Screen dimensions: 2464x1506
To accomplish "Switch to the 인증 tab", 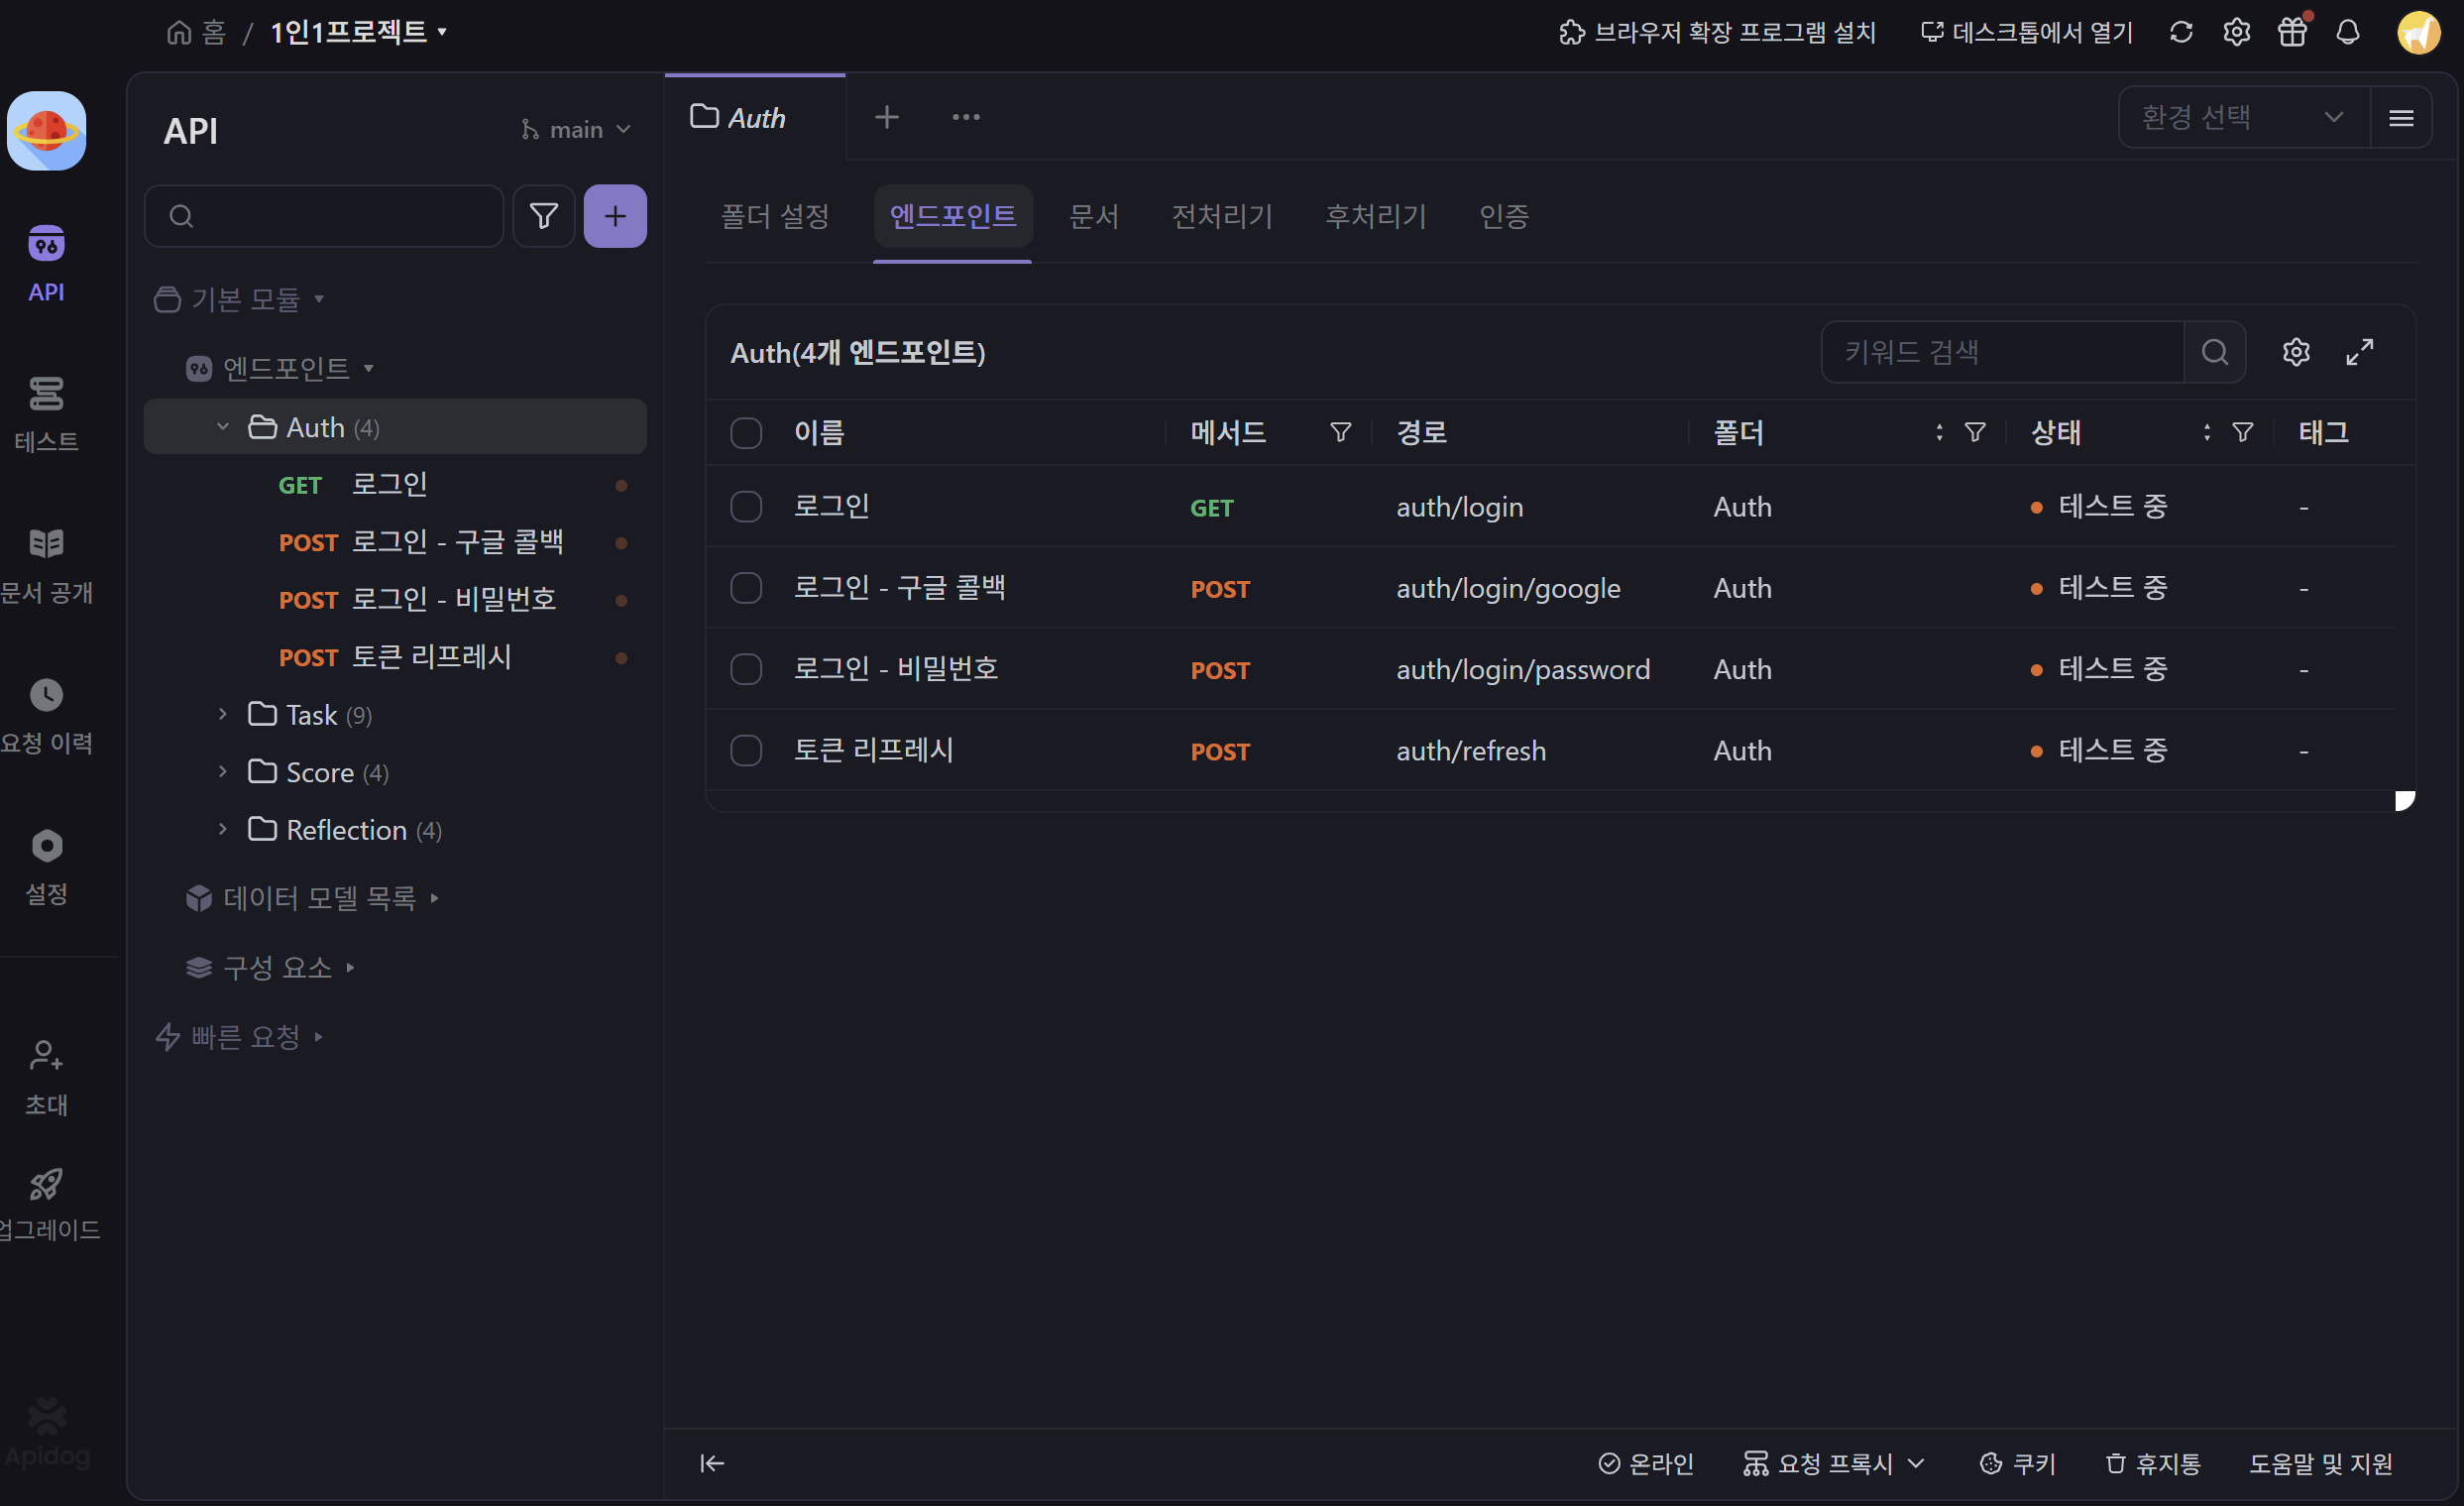I will 1503,216.
